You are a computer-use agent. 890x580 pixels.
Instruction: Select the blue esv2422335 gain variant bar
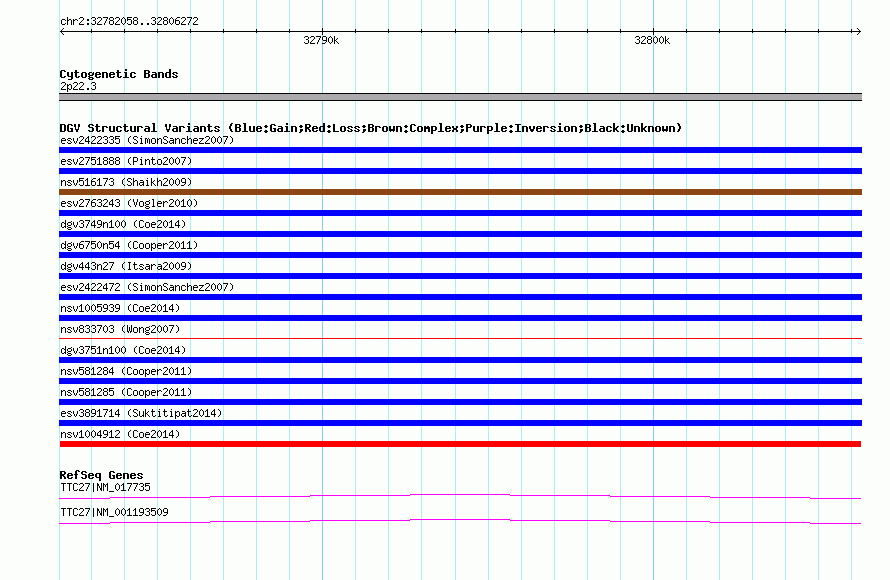tap(460, 150)
